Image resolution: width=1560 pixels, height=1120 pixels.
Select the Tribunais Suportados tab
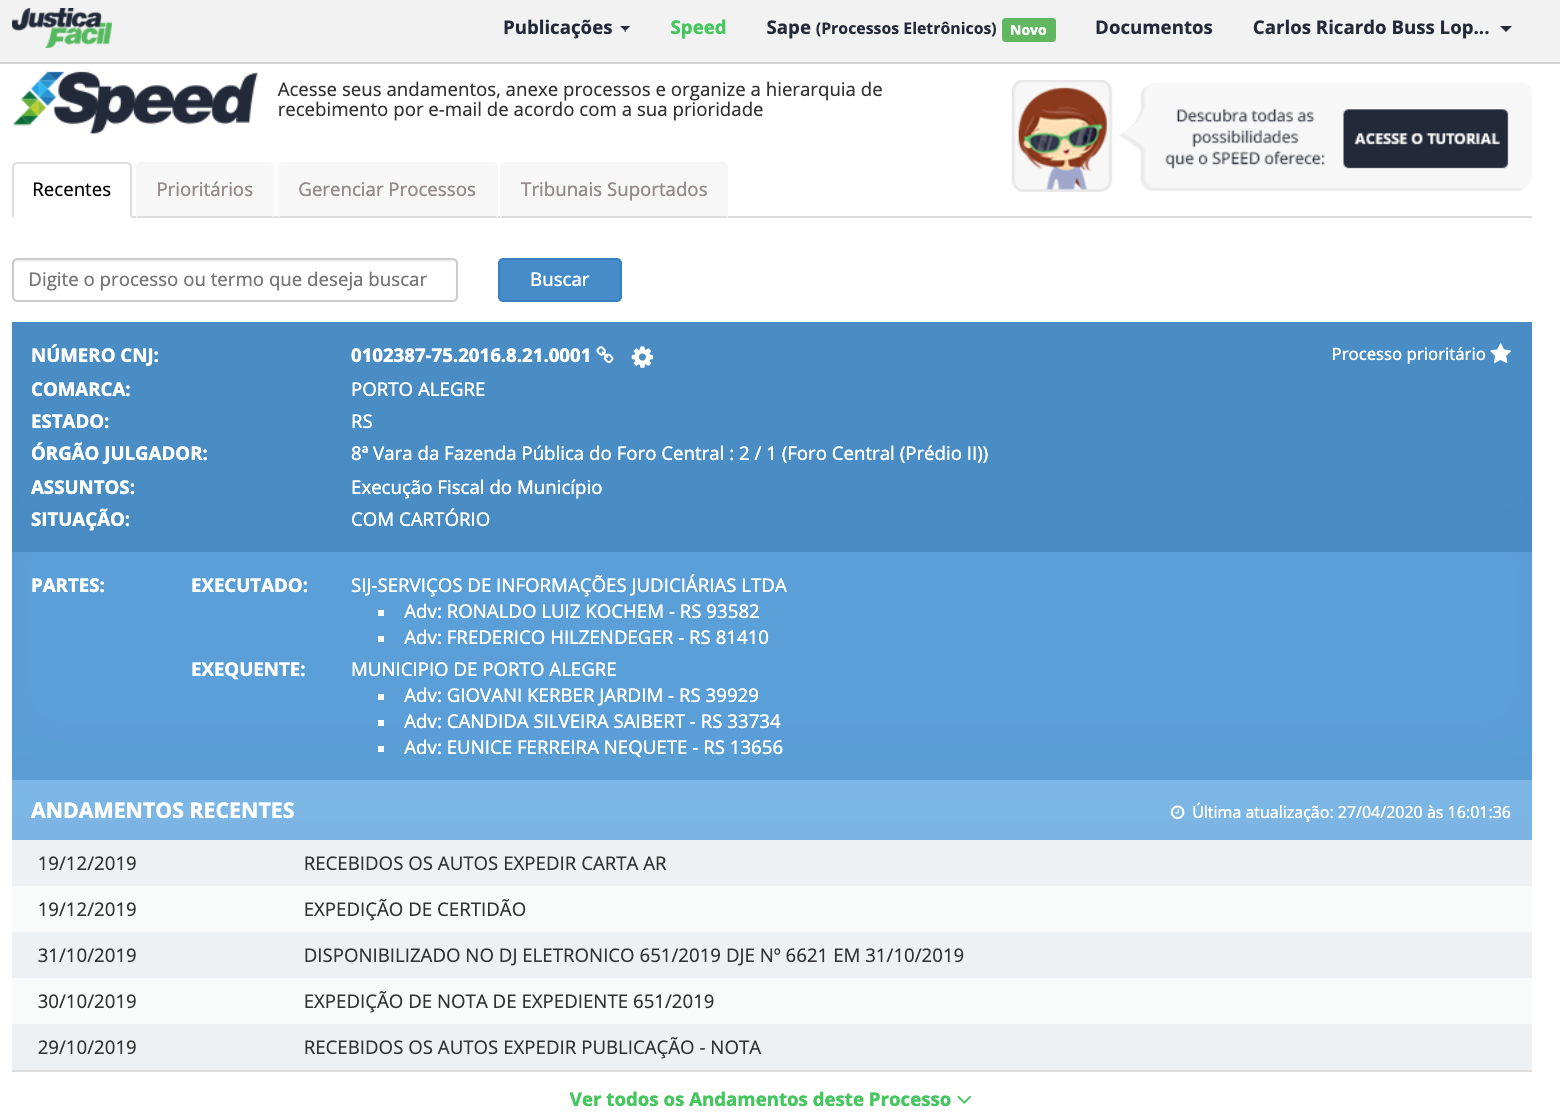pyautogui.click(x=614, y=190)
